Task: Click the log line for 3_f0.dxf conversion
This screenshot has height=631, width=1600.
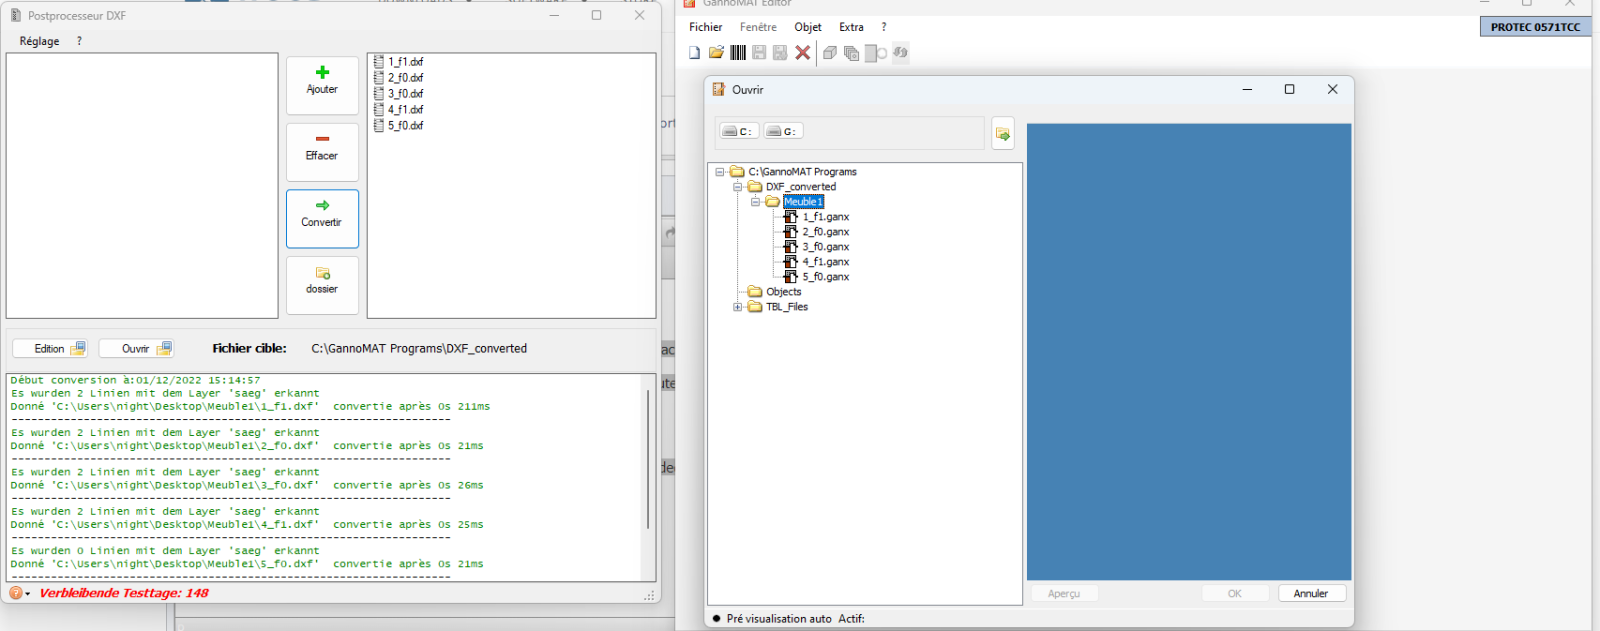Action: tap(247, 485)
